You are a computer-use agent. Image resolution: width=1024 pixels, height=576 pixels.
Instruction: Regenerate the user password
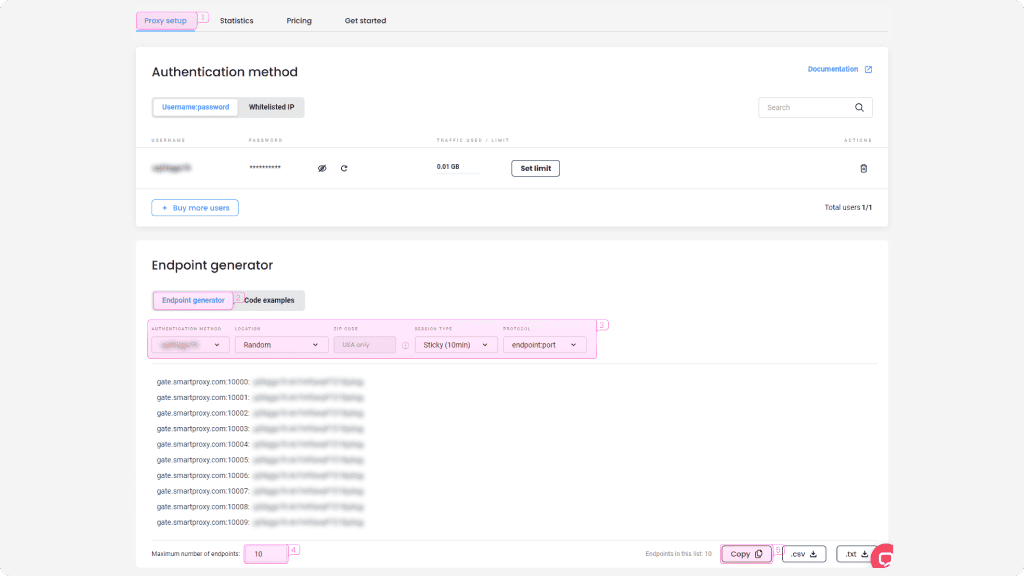pyautogui.click(x=344, y=168)
